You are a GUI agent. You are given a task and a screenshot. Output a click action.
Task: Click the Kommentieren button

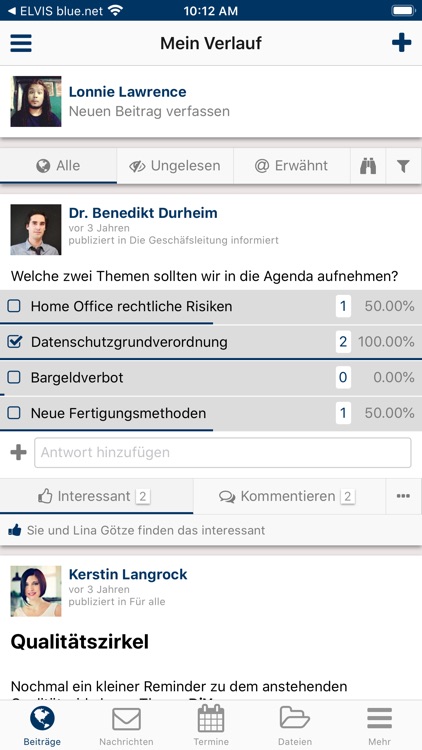pyautogui.click(x=289, y=496)
